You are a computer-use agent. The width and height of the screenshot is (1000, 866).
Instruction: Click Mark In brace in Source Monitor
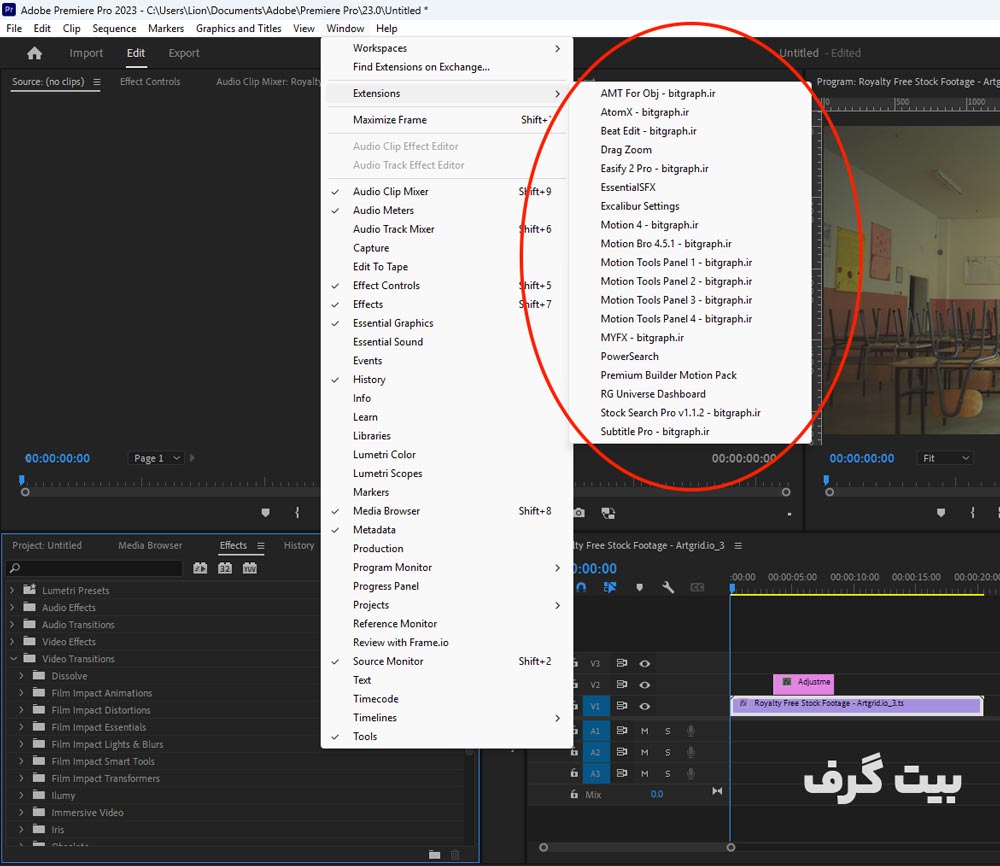(297, 512)
